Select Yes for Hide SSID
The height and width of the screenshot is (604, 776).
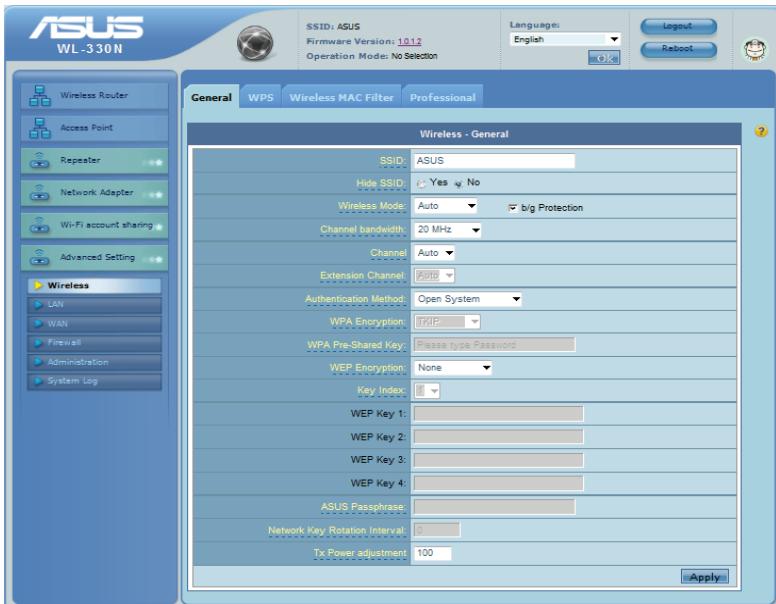[x=421, y=184]
